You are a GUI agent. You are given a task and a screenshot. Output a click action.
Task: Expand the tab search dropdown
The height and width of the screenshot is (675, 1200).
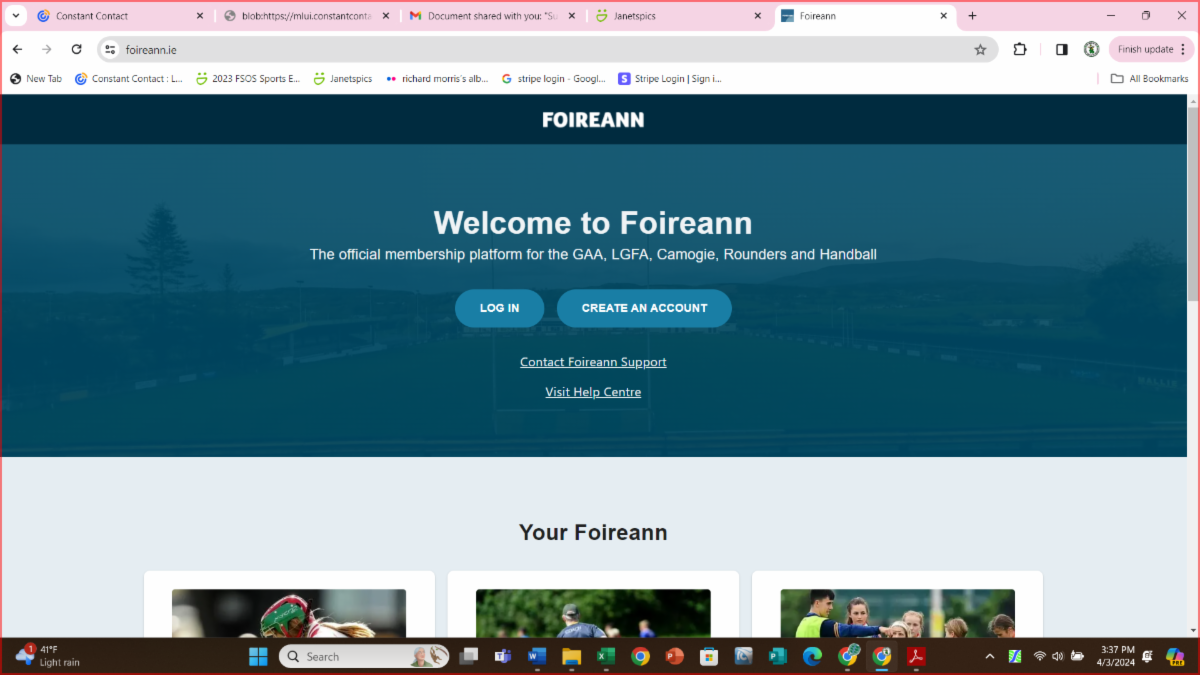[15, 16]
